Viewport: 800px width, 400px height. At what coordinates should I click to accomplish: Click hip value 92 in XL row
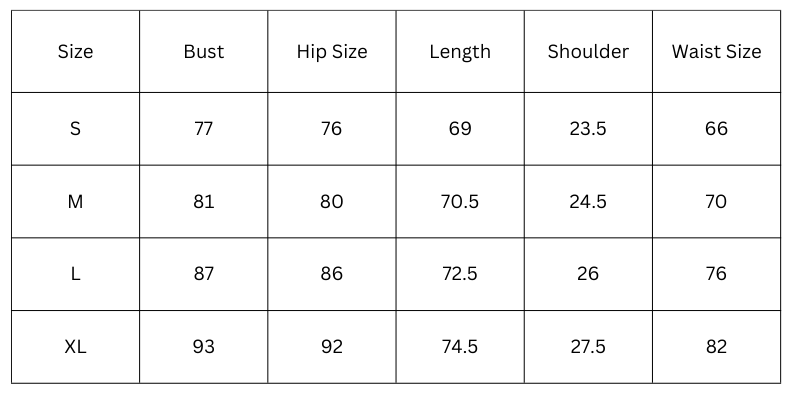tap(332, 347)
